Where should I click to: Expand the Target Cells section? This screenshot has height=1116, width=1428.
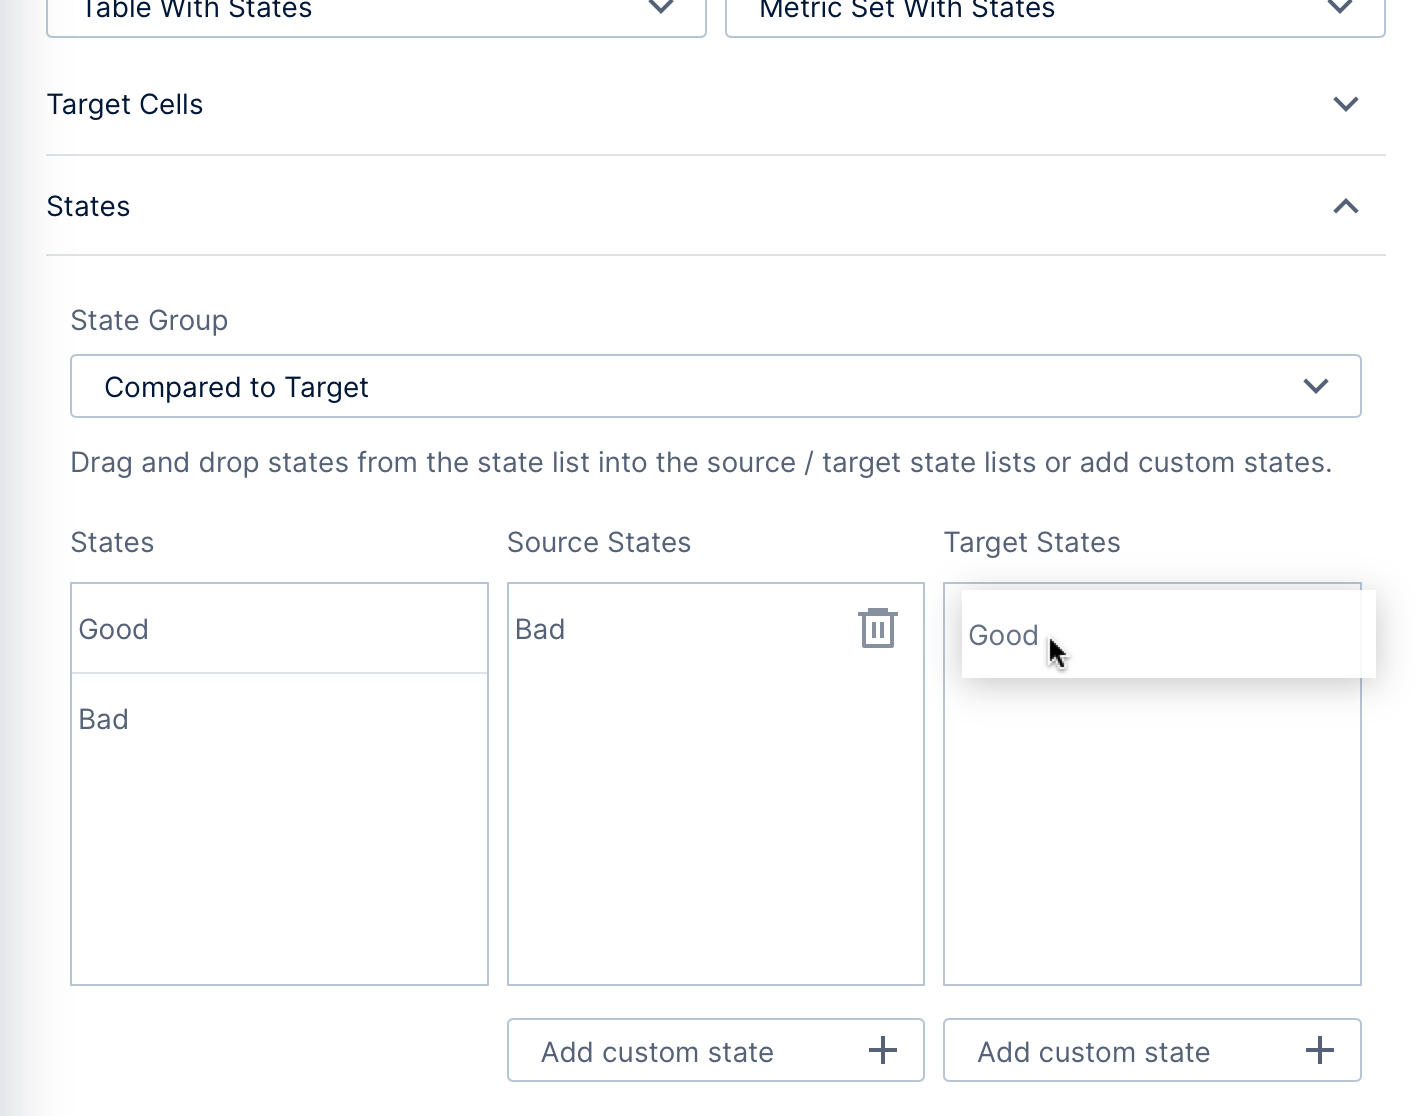pos(1346,104)
